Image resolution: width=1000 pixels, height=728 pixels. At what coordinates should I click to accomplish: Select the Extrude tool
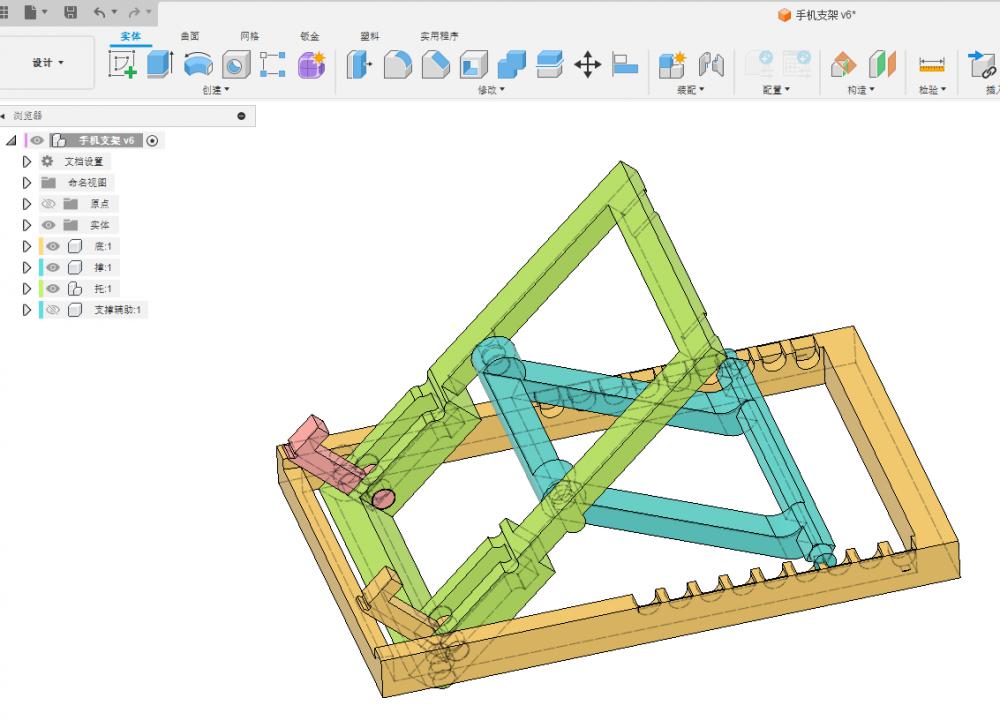pyautogui.click(x=160, y=64)
